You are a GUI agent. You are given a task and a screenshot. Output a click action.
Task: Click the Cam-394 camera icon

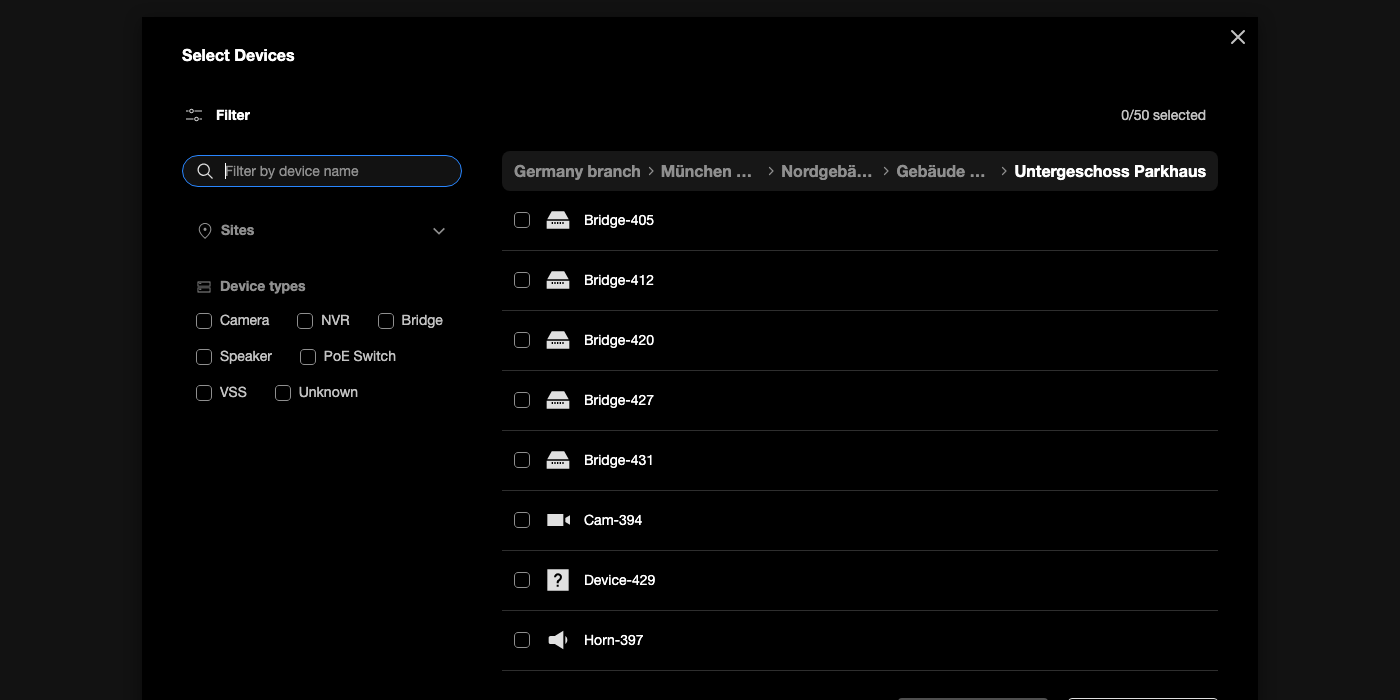point(558,520)
